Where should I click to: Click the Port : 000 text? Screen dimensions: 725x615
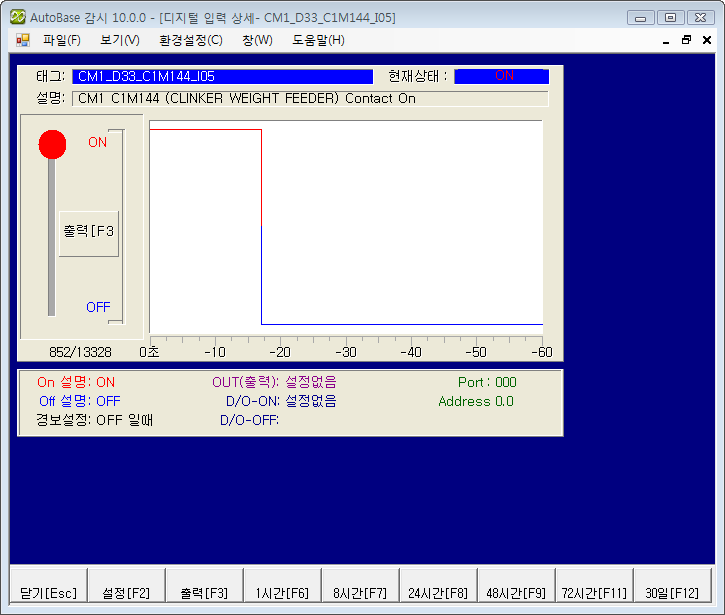click(x=487, y=382)
